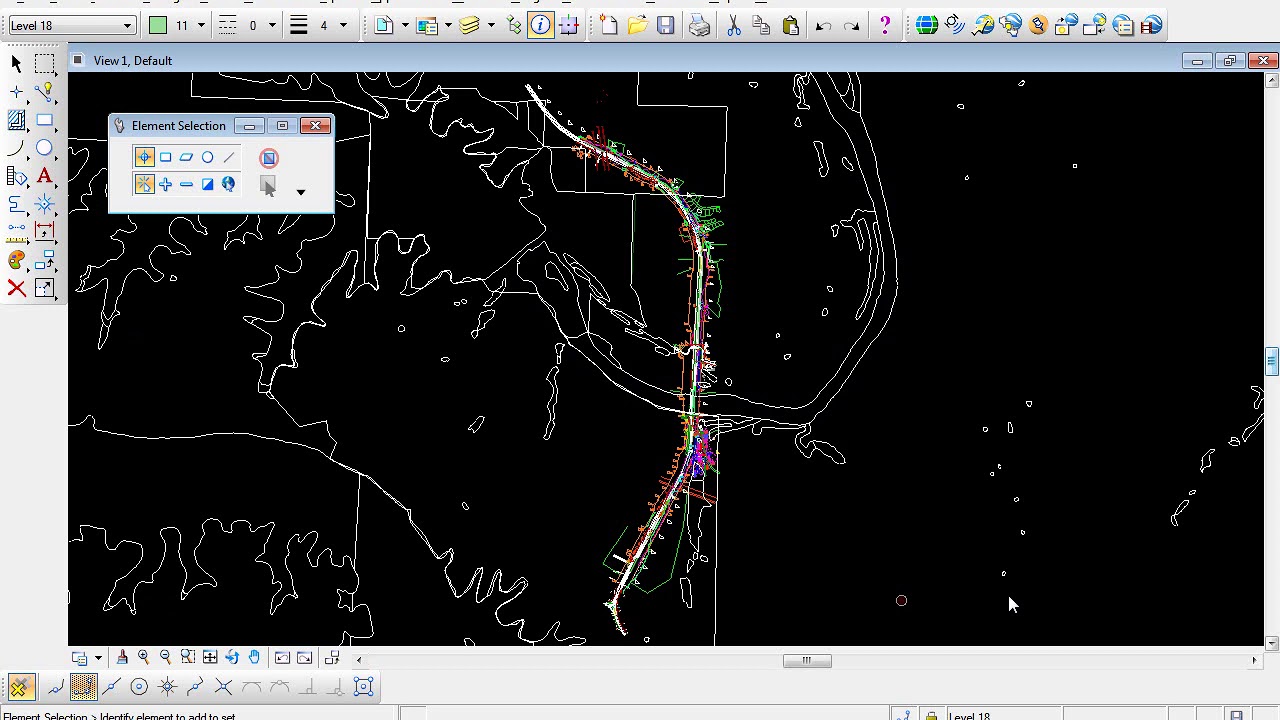Select the Bisector snap mode
This screenshot has width=1280, height=720.
point(195,686)
